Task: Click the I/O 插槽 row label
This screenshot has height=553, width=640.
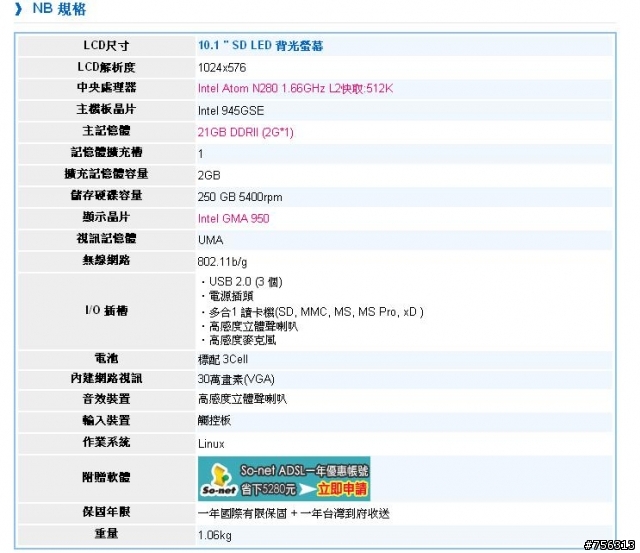Action: [x=107, y=311]
